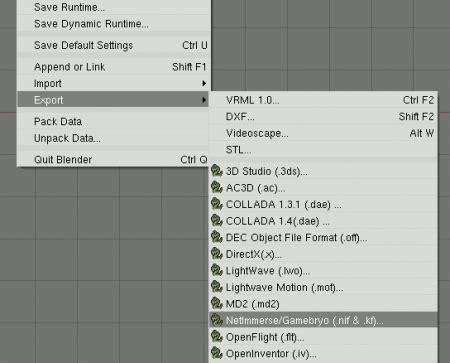
Task: Click the script icon beside OpenFlight (.flt)
Action: tap(217, 337)
